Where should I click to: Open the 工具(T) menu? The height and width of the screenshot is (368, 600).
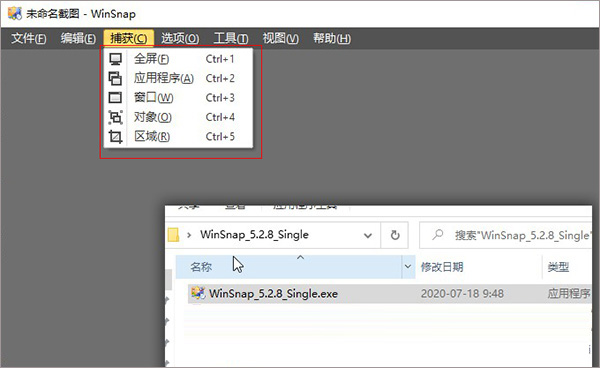pyautogui.click(x=231, y=38)
